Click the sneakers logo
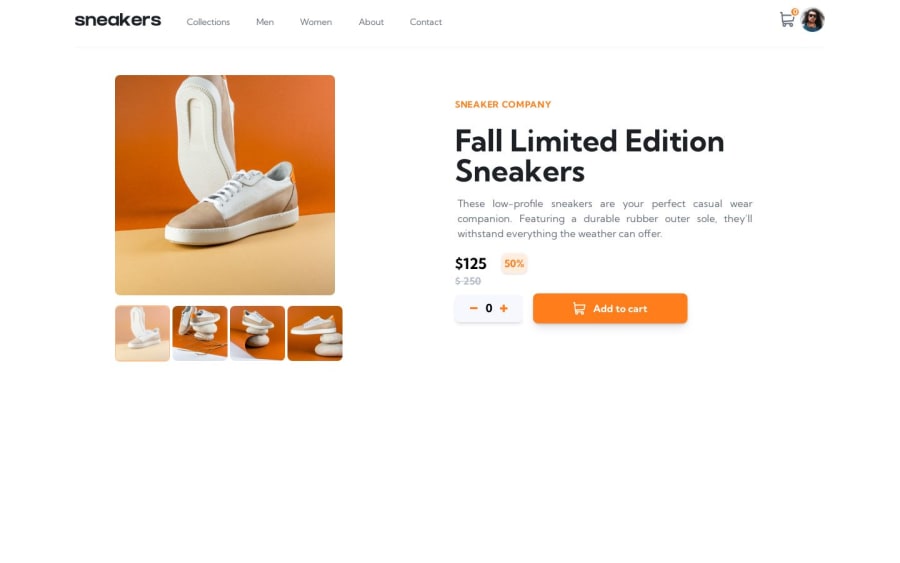Screen dimensions: 900x563 click(x=118, y=20)
